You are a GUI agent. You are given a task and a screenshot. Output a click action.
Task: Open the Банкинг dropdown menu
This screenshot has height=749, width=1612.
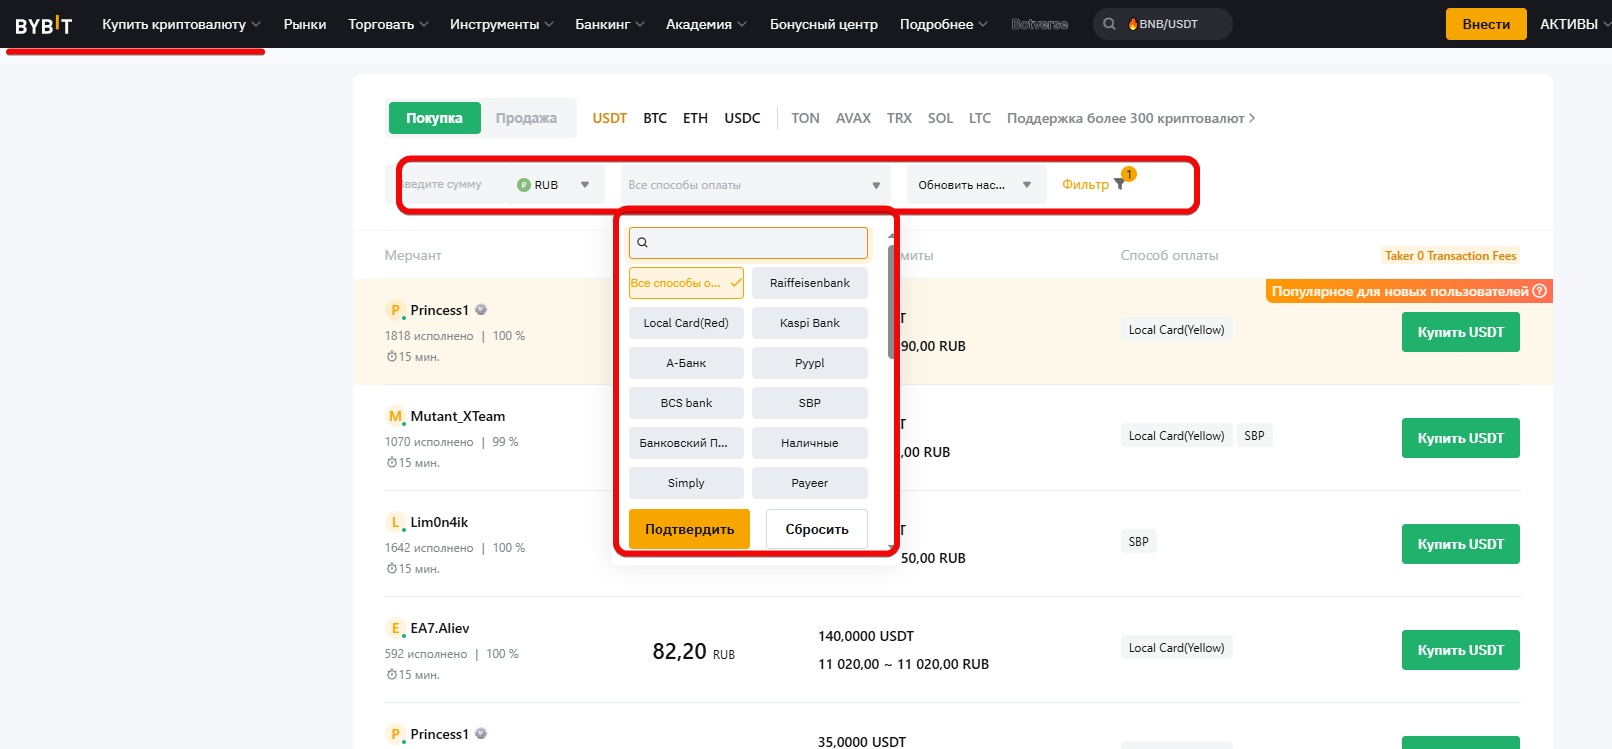[610, 24]
